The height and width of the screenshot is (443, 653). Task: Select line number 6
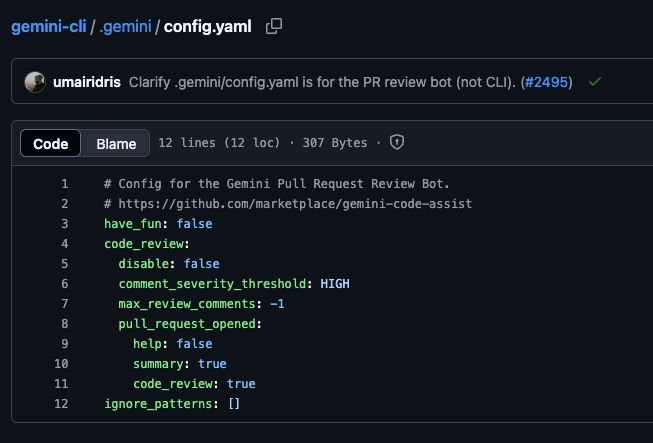65,284
